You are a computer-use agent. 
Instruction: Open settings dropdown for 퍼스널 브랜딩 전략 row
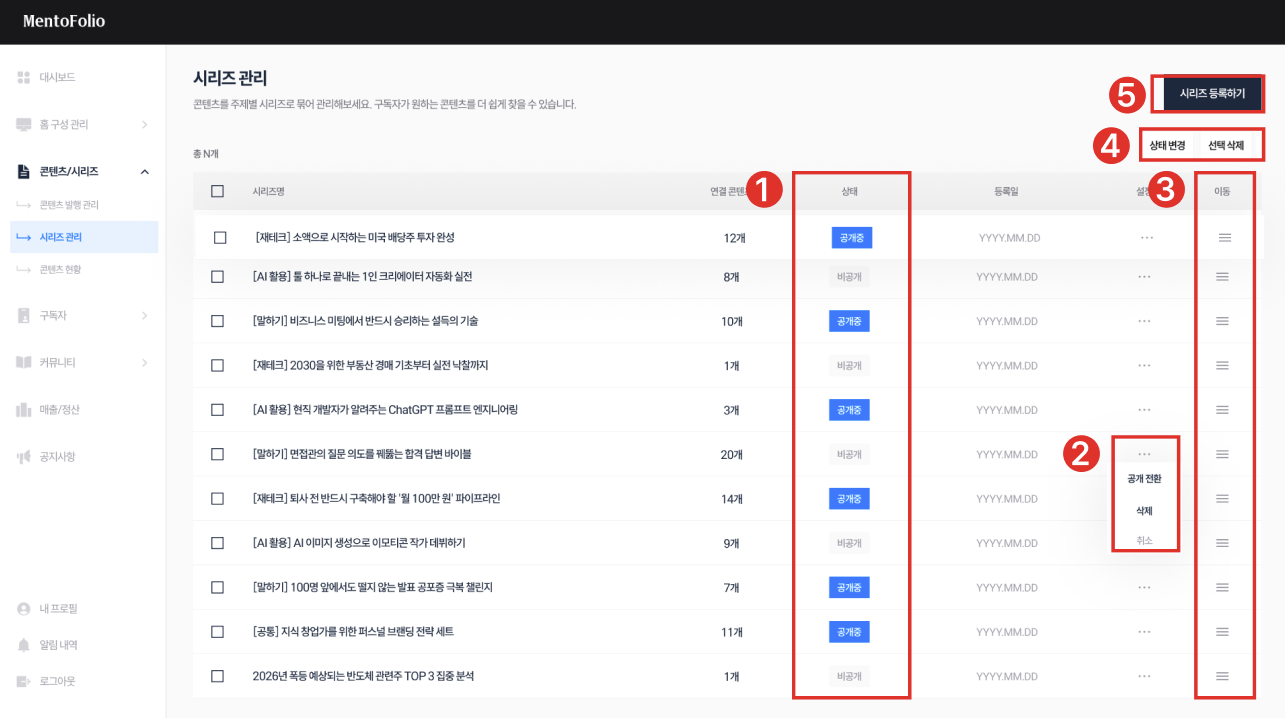(1145, 632)
